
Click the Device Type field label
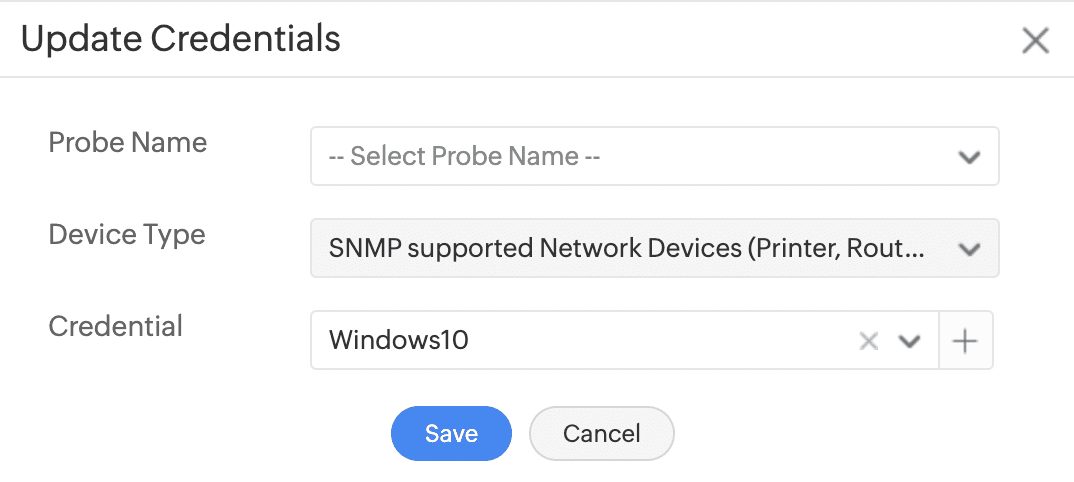127,235
